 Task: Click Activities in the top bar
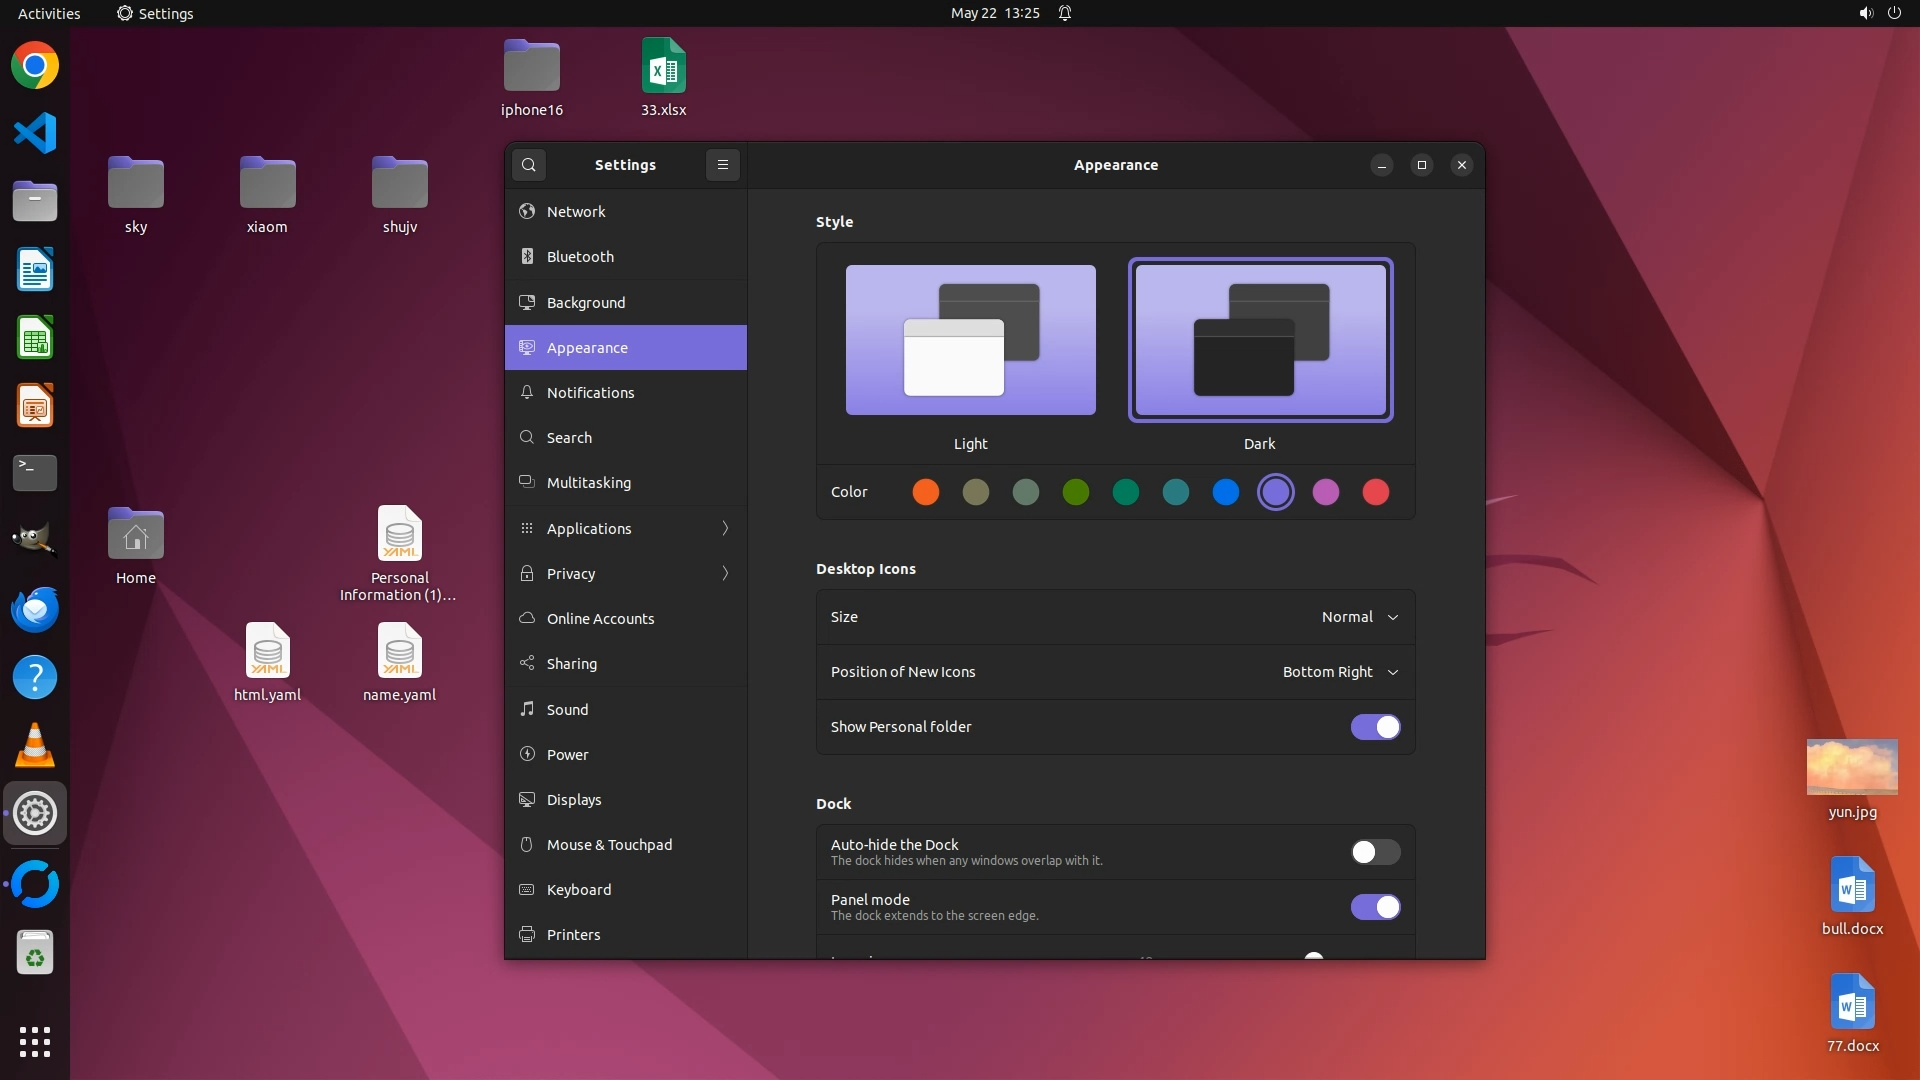(x=49, y=13)
